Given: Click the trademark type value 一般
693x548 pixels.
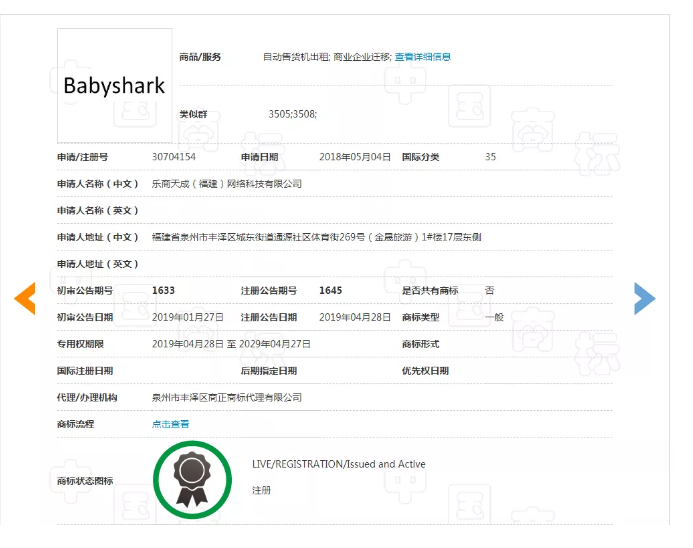Looking at the screenshot, I should (x=494, y=317).
